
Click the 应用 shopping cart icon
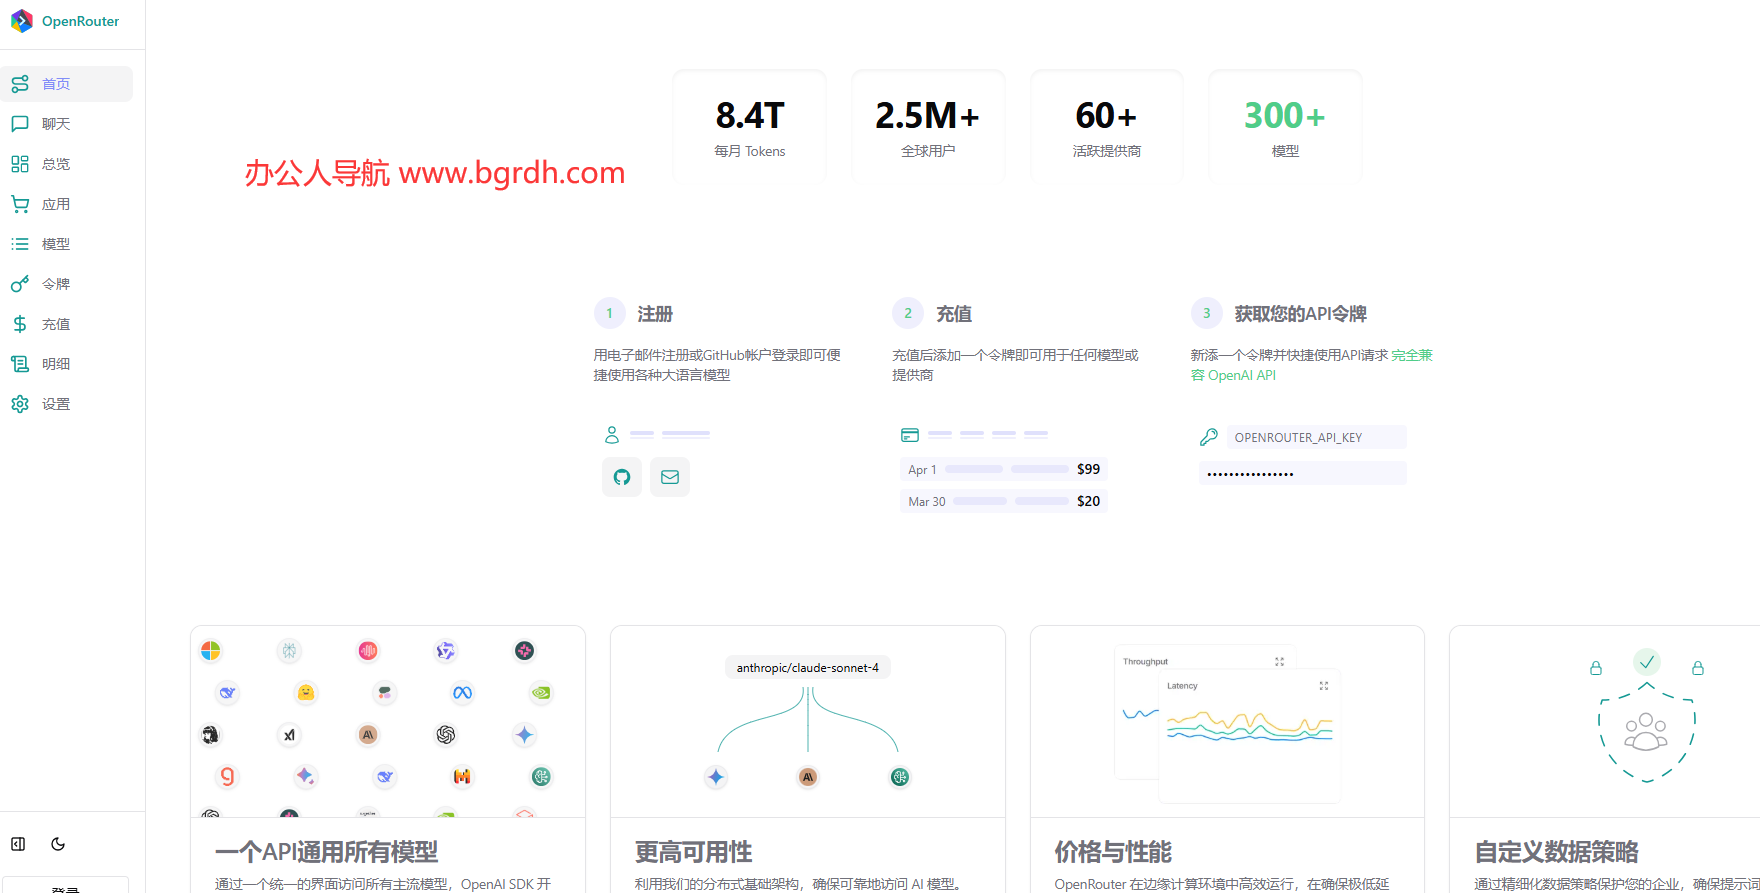(20, 204)
